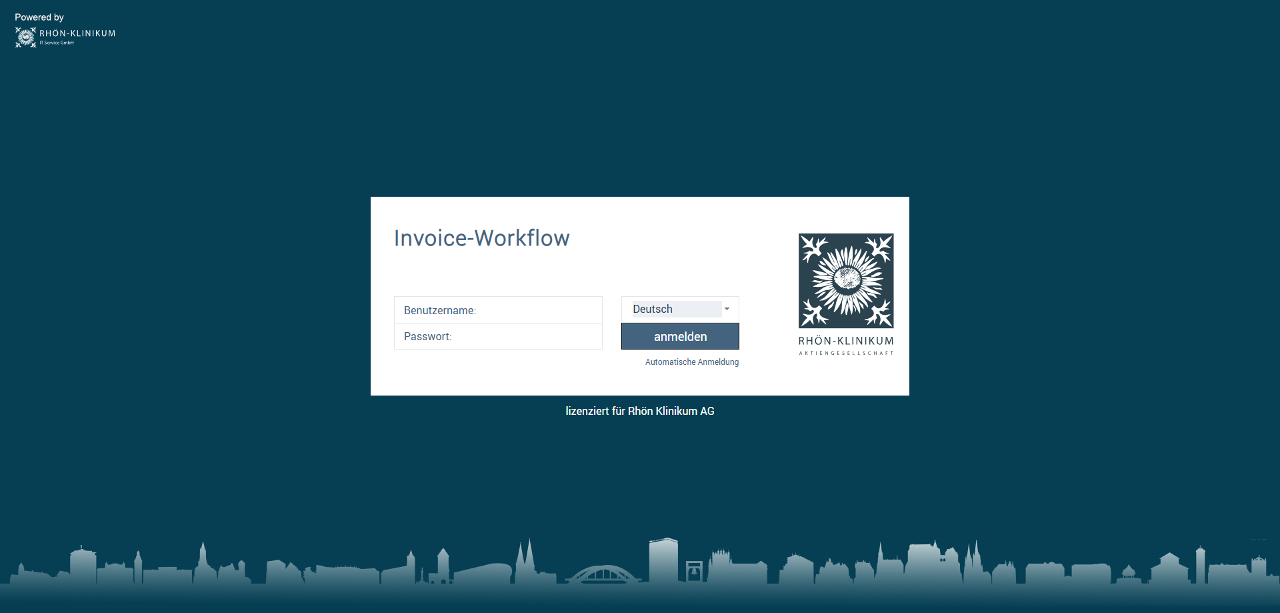Click the RHÖN-KLINIKUM Aktiengesellschaft wordmark under emblem
The image size is (1280, 613).
click(846, 346)
